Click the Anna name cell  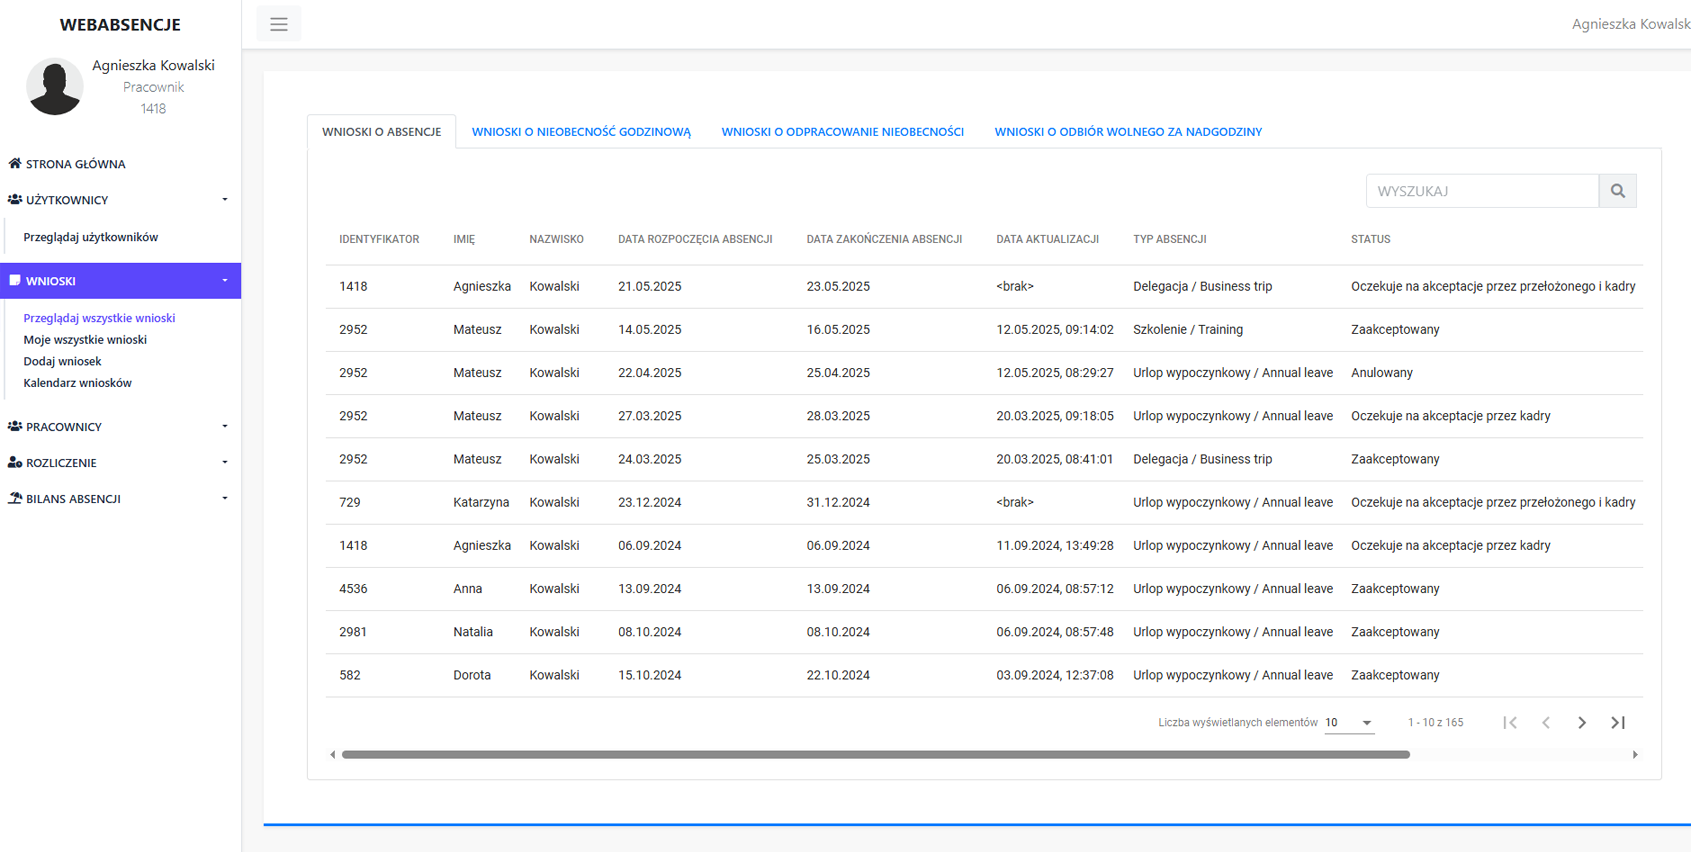467,589
